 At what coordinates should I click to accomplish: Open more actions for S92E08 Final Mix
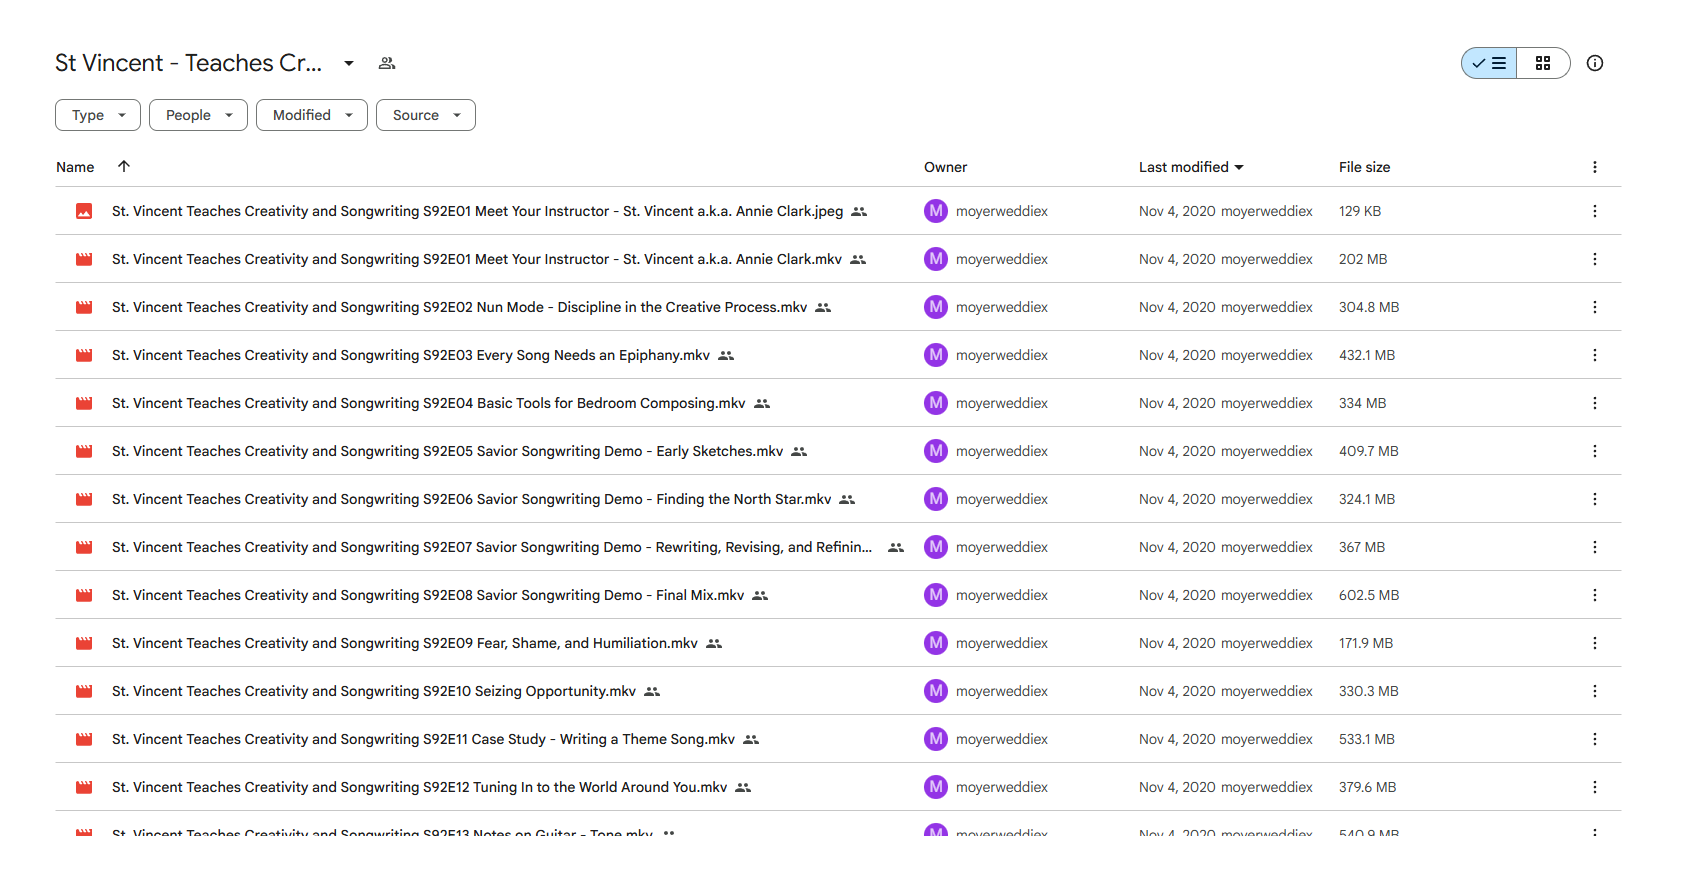[1595, 595]
